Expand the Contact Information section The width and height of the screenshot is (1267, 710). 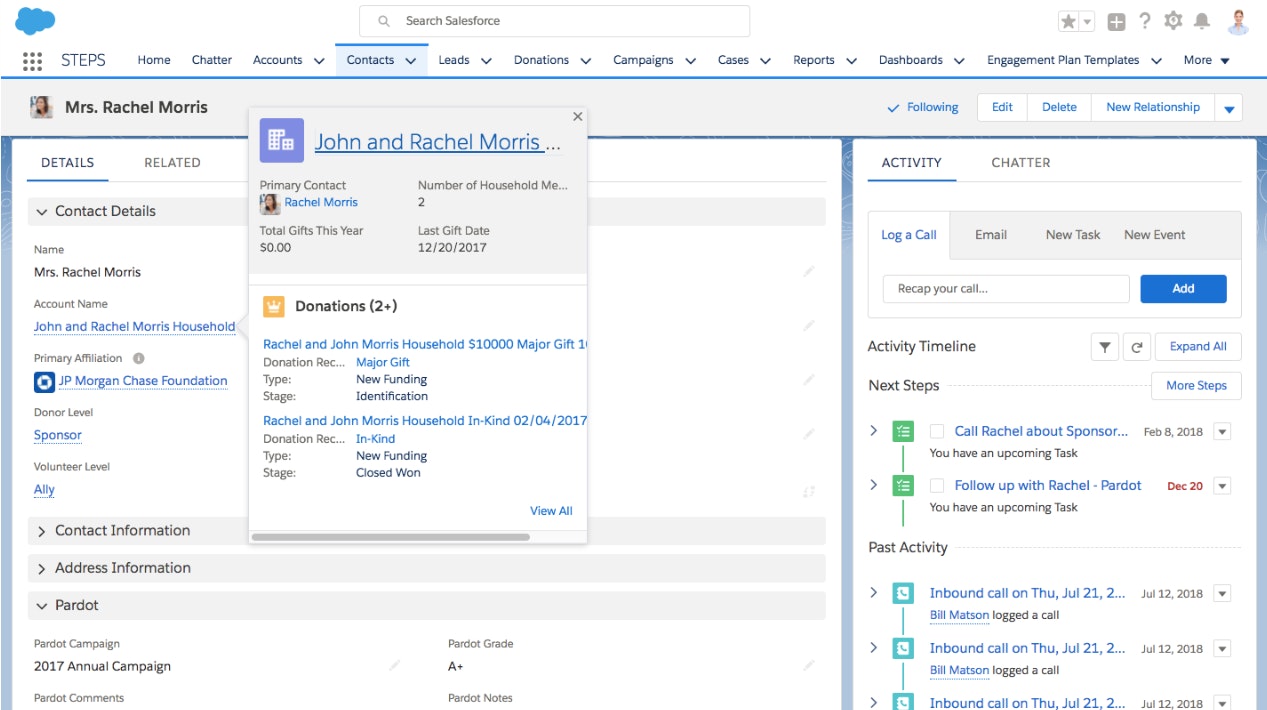pyautogui.click(x=42, y=531)
